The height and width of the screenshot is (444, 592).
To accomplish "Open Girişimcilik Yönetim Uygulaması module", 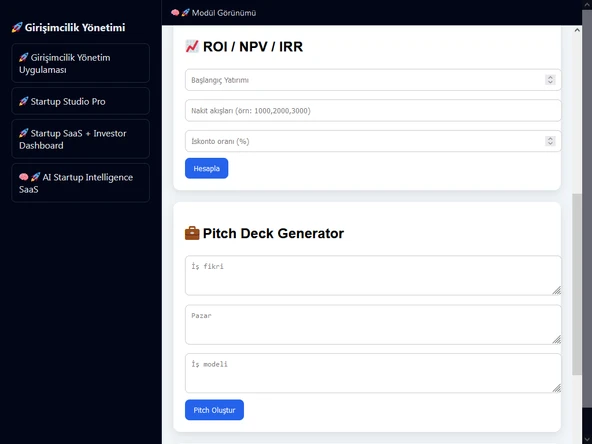I will [x=80, y=63].
